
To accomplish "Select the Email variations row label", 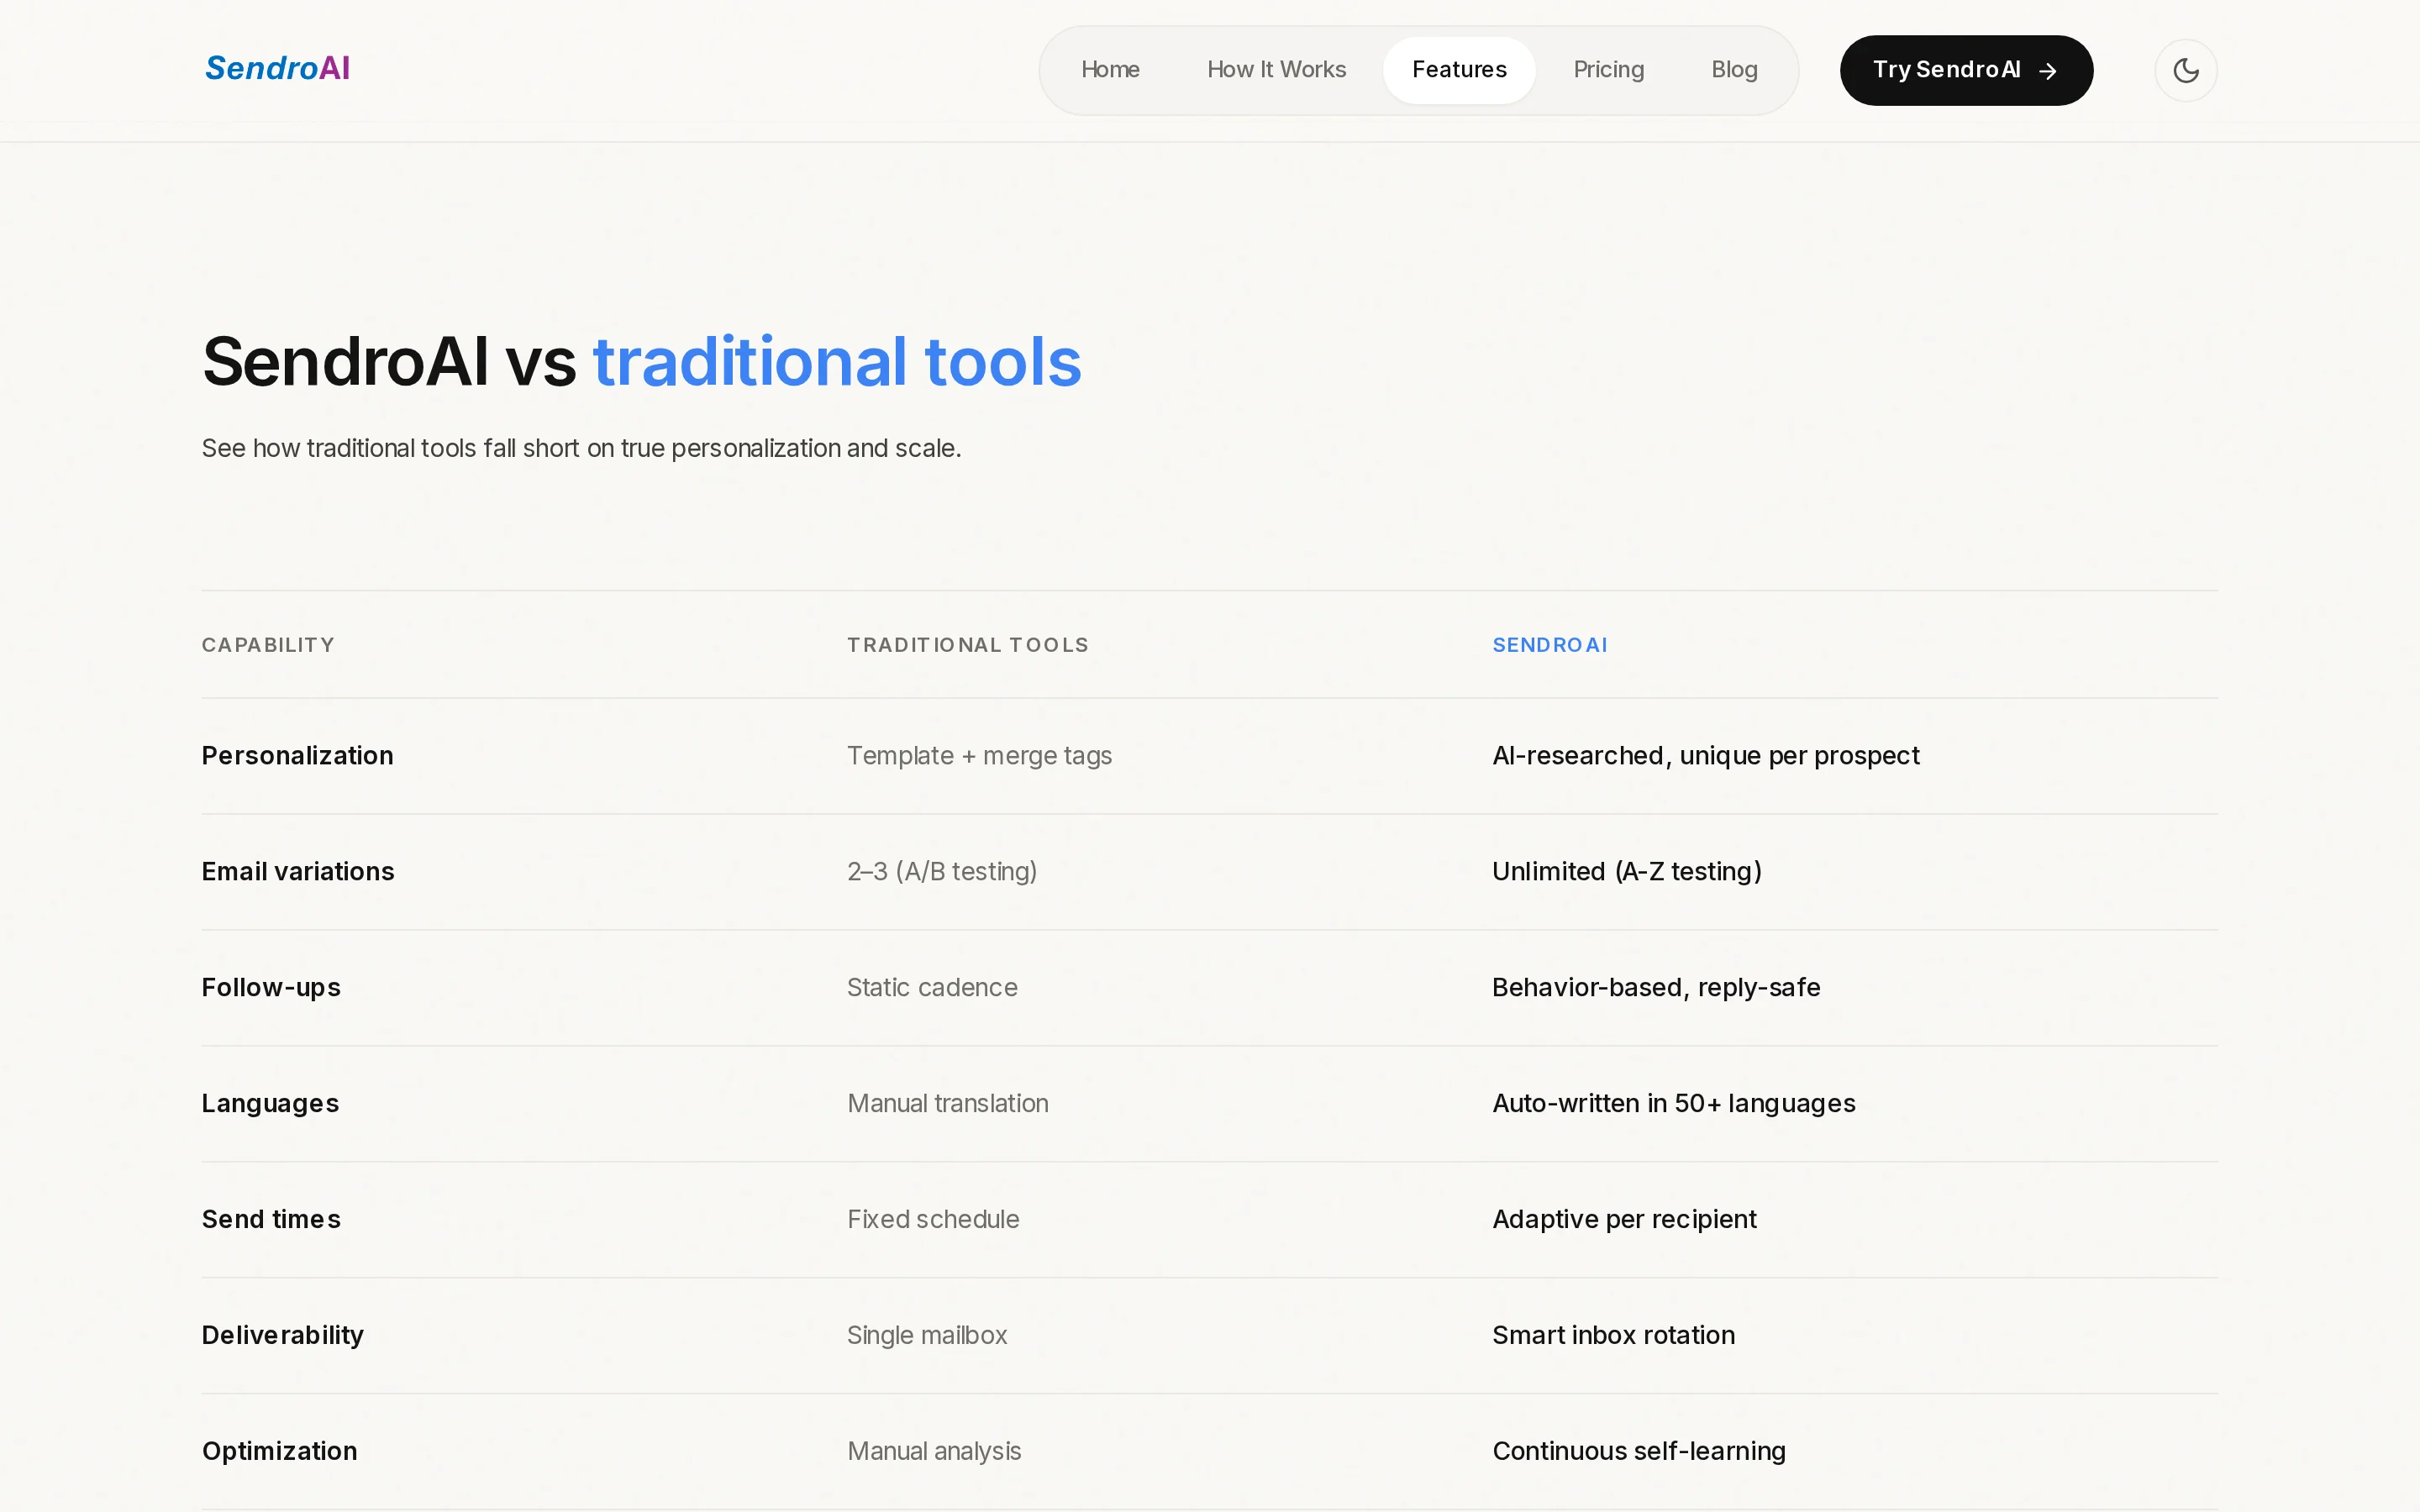I will 298,871.
